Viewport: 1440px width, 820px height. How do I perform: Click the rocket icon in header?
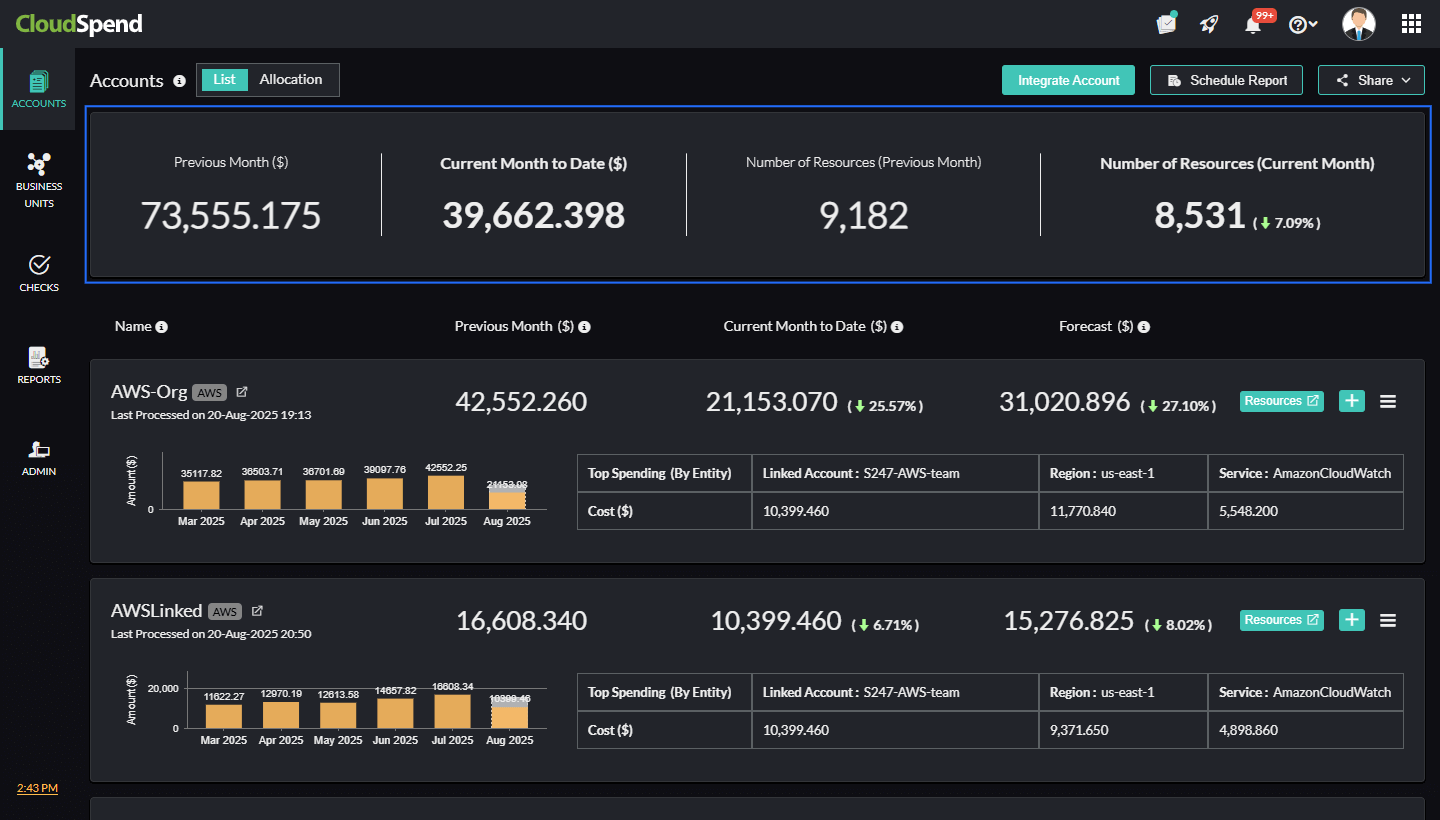pyautogui.click(x=1209, y=24)
